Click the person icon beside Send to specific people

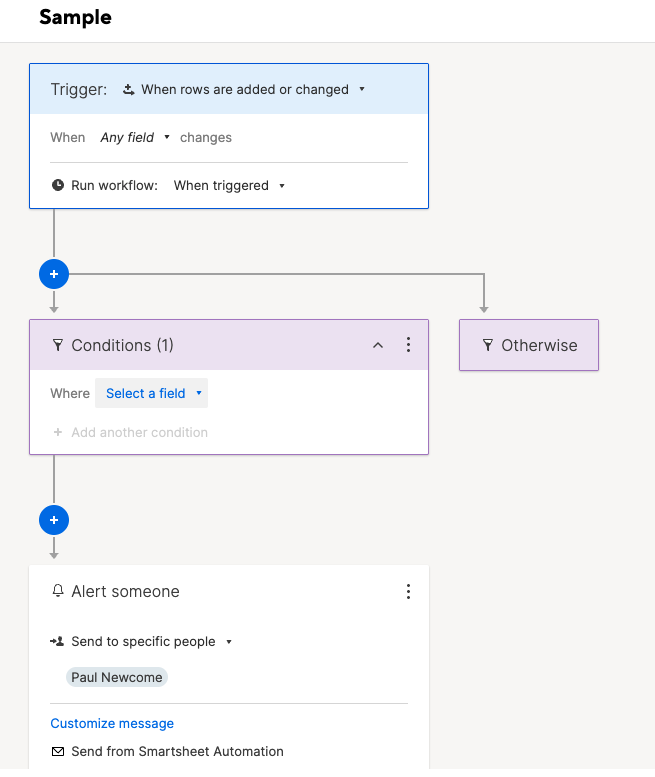tap(57, 642)
